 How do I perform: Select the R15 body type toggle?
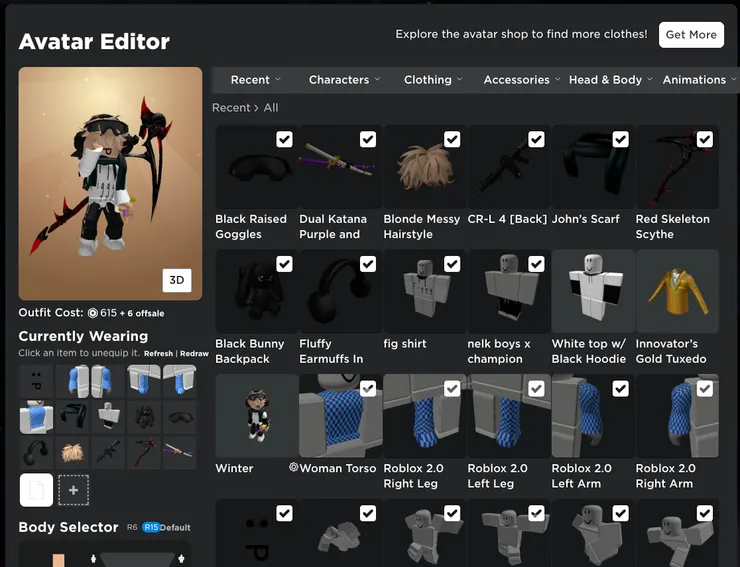(x=151, y=527)
